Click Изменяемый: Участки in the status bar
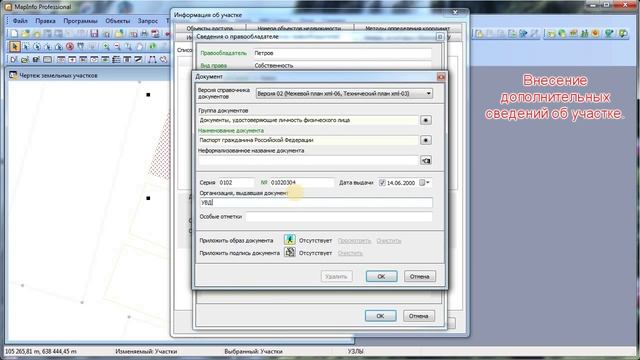Viewport: 640px width, 360px height. [x=146, y=351]
